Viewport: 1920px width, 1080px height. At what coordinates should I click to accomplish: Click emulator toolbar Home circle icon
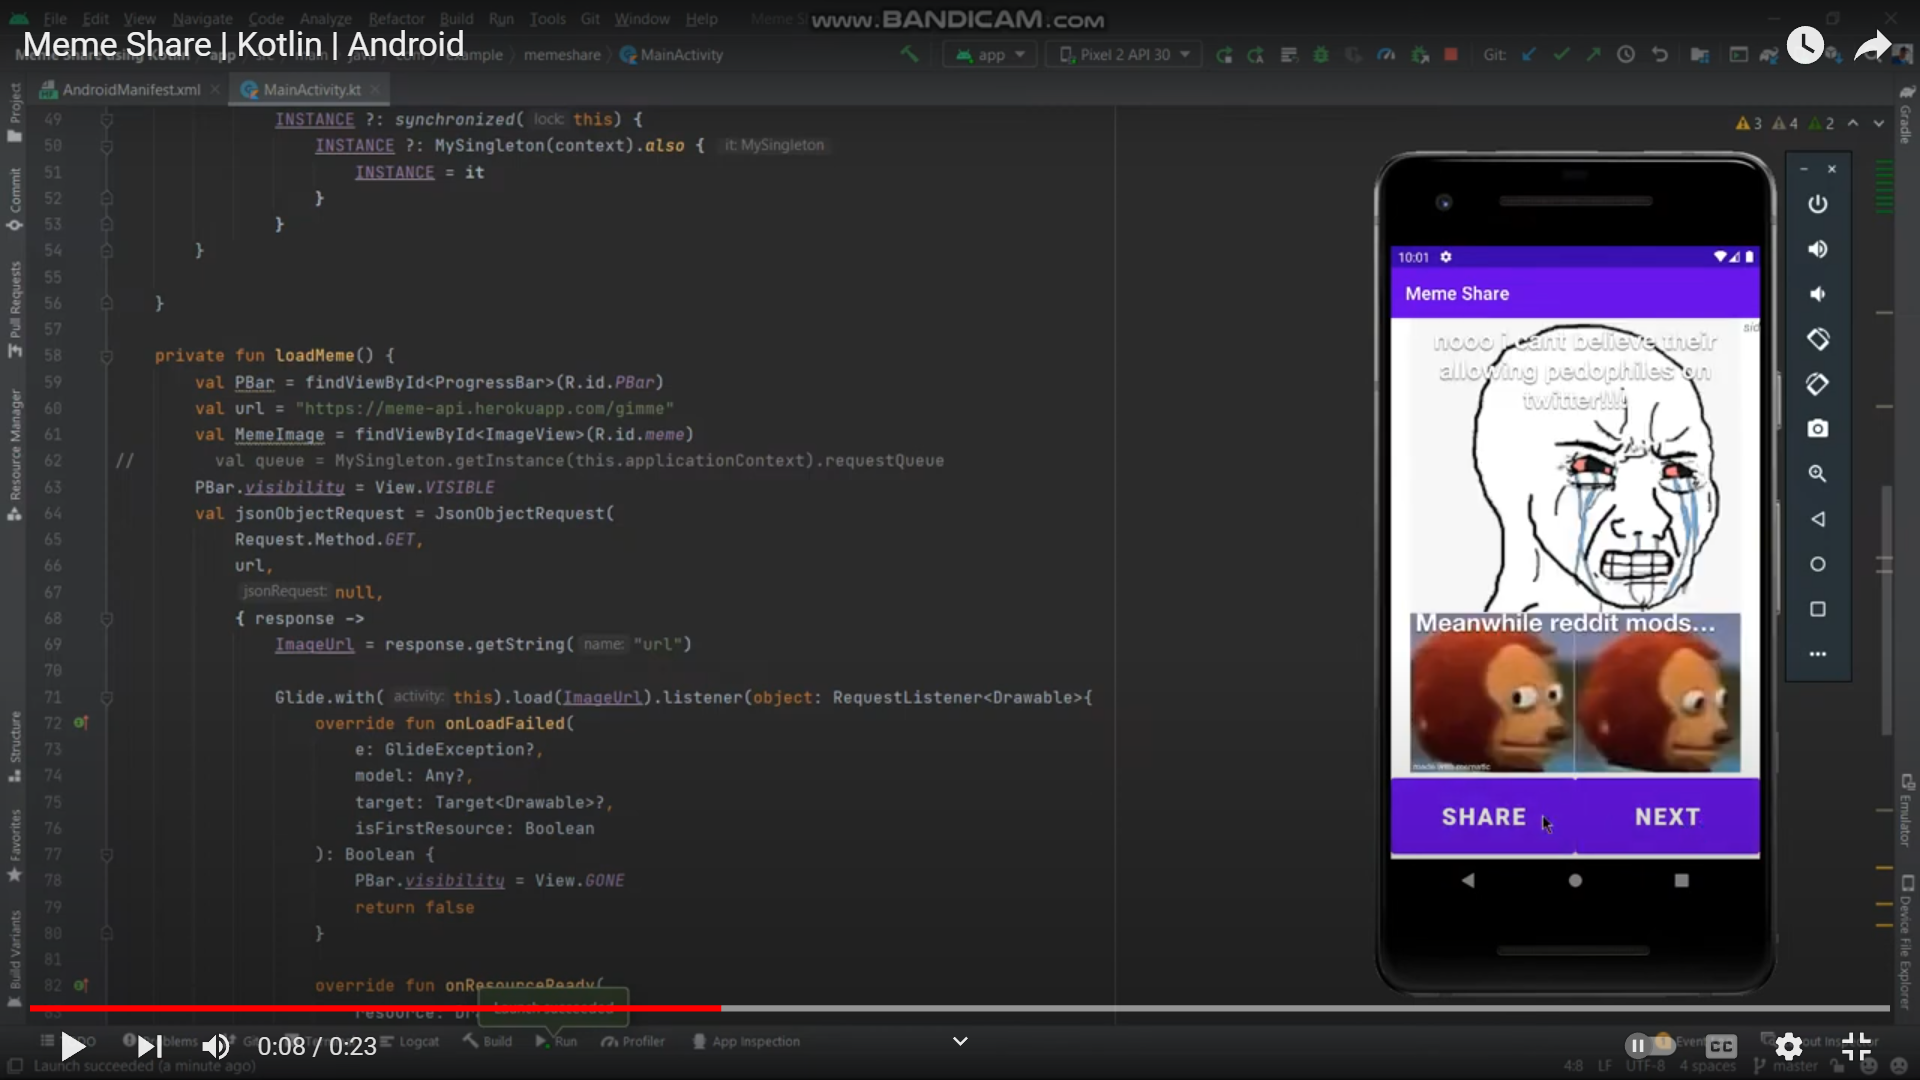click(x=1818, y=564)
